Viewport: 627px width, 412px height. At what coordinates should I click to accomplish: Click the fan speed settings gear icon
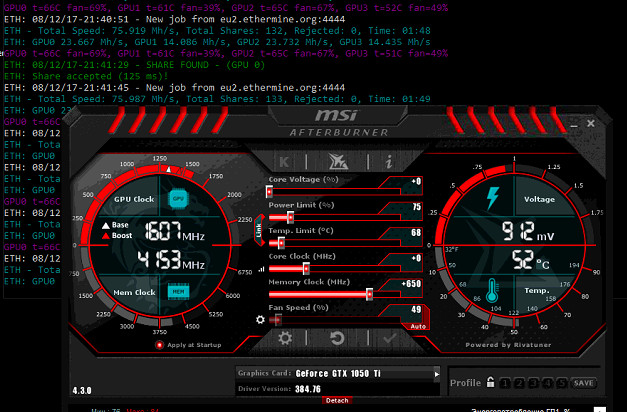(x=260, y=320)
